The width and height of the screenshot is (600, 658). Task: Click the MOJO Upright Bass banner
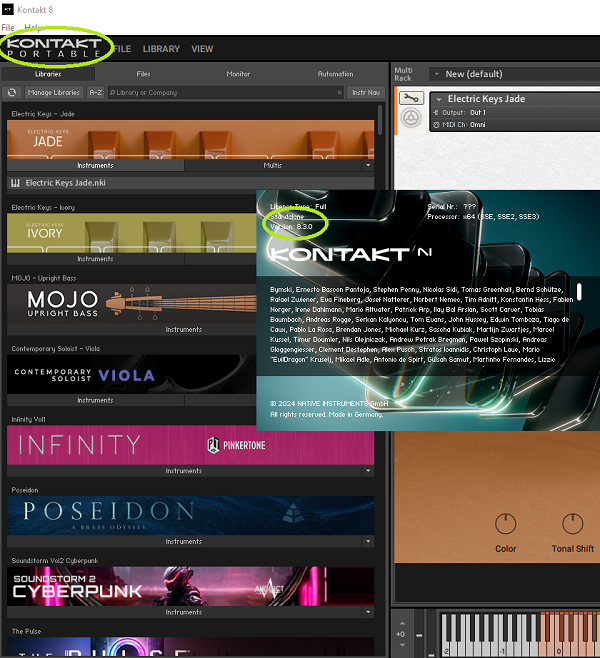click(131, 303)
